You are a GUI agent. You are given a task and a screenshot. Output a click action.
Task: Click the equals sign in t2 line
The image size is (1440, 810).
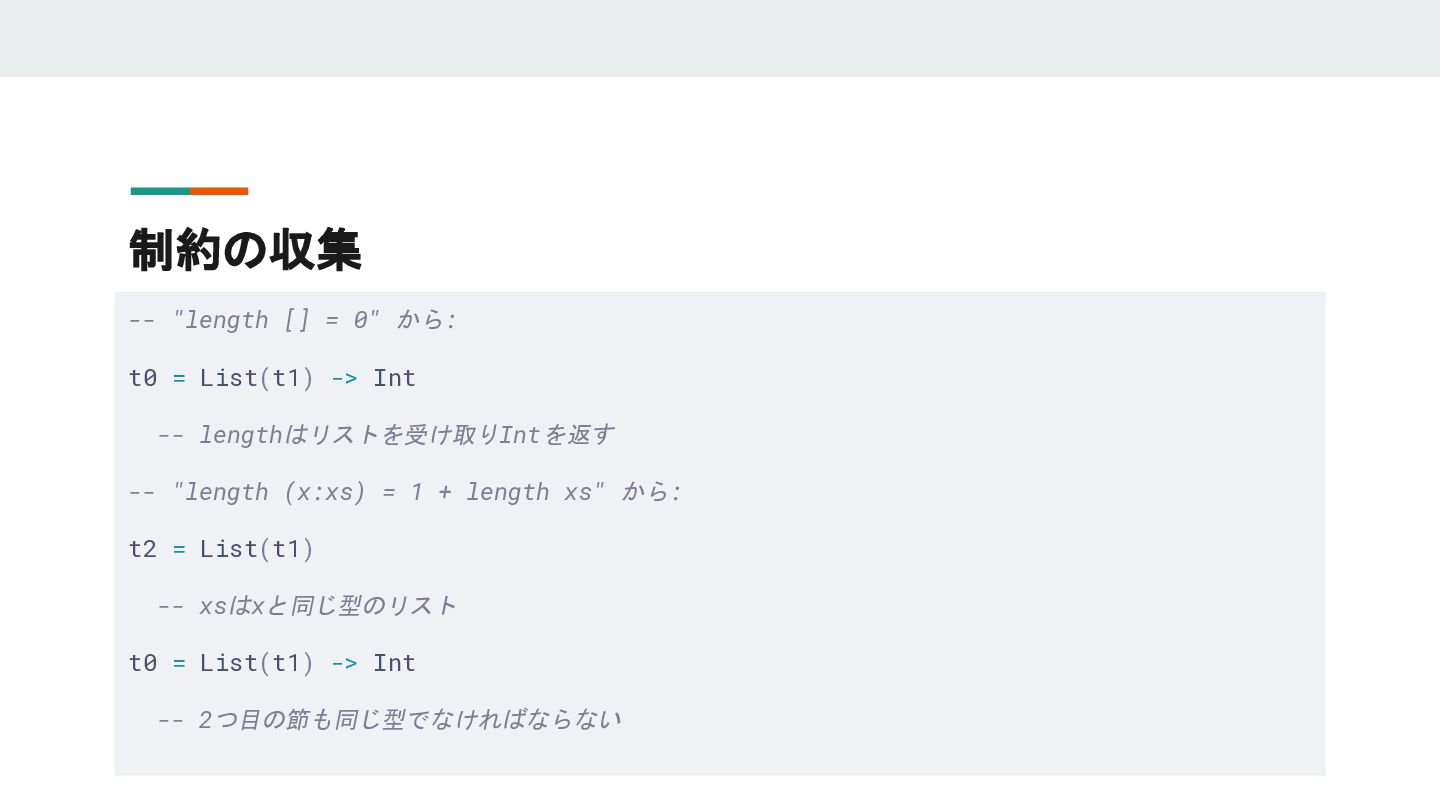179,549
